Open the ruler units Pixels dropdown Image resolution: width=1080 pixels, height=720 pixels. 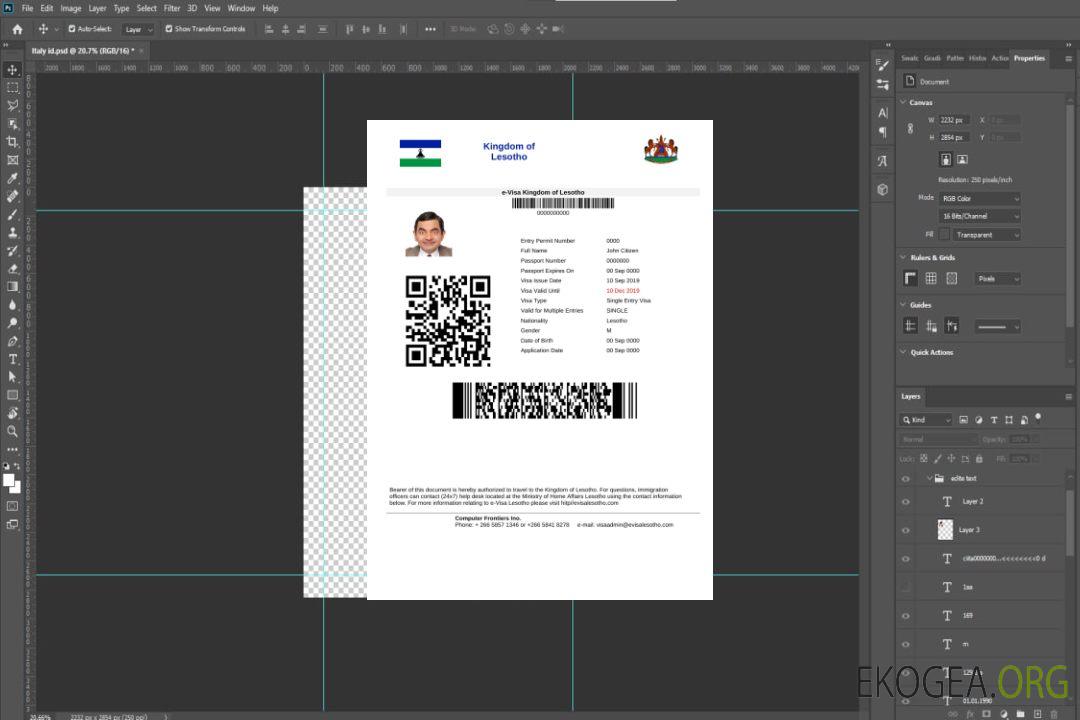(998, 278)
